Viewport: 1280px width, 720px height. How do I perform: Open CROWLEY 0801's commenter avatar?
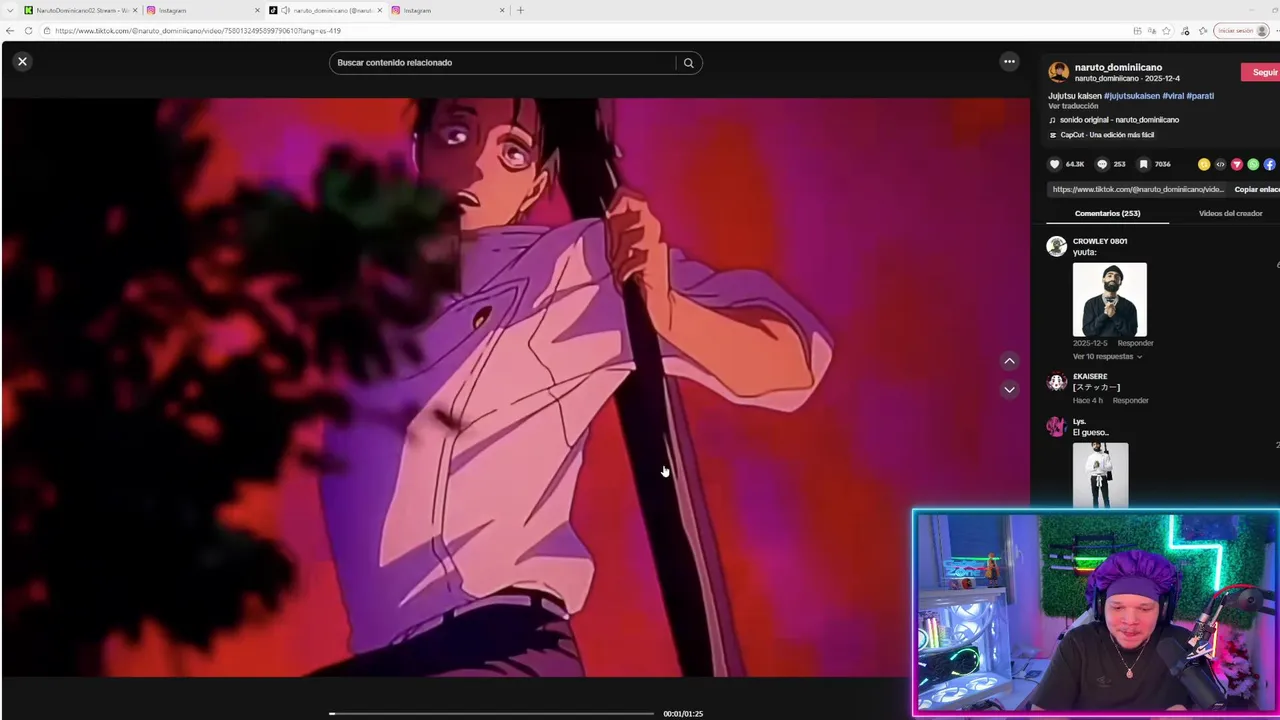tap(1056, 247)
